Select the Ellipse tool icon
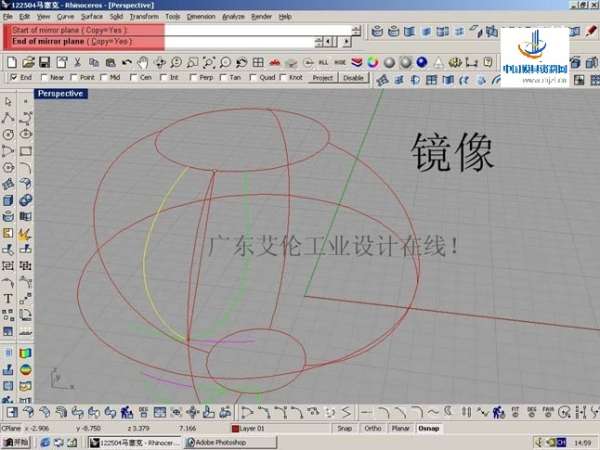This screenshot has height=450, width=600. point(26,134)
